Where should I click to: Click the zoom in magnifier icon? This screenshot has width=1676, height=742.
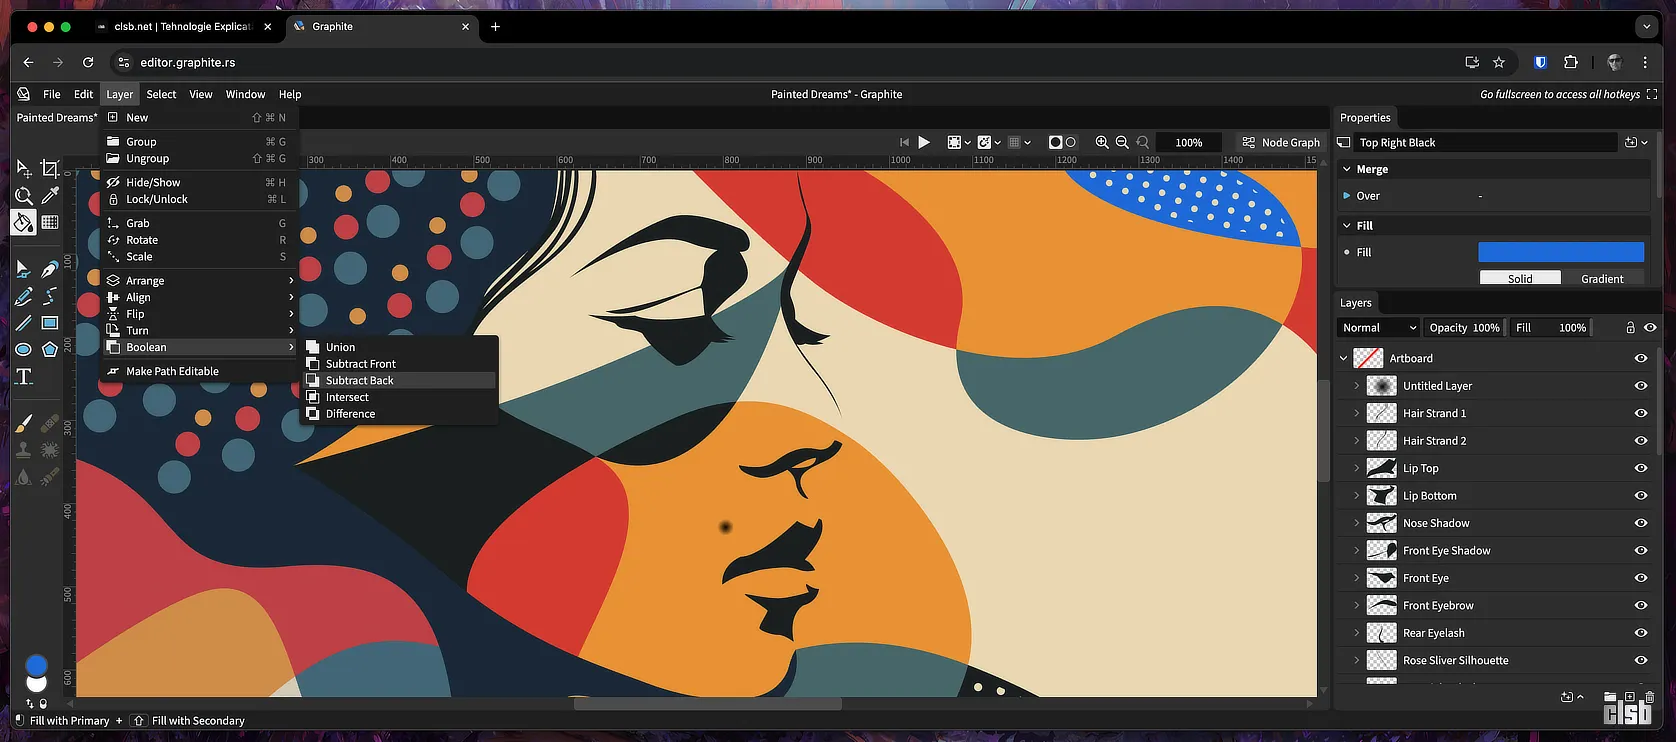[x=1102, y=142]
